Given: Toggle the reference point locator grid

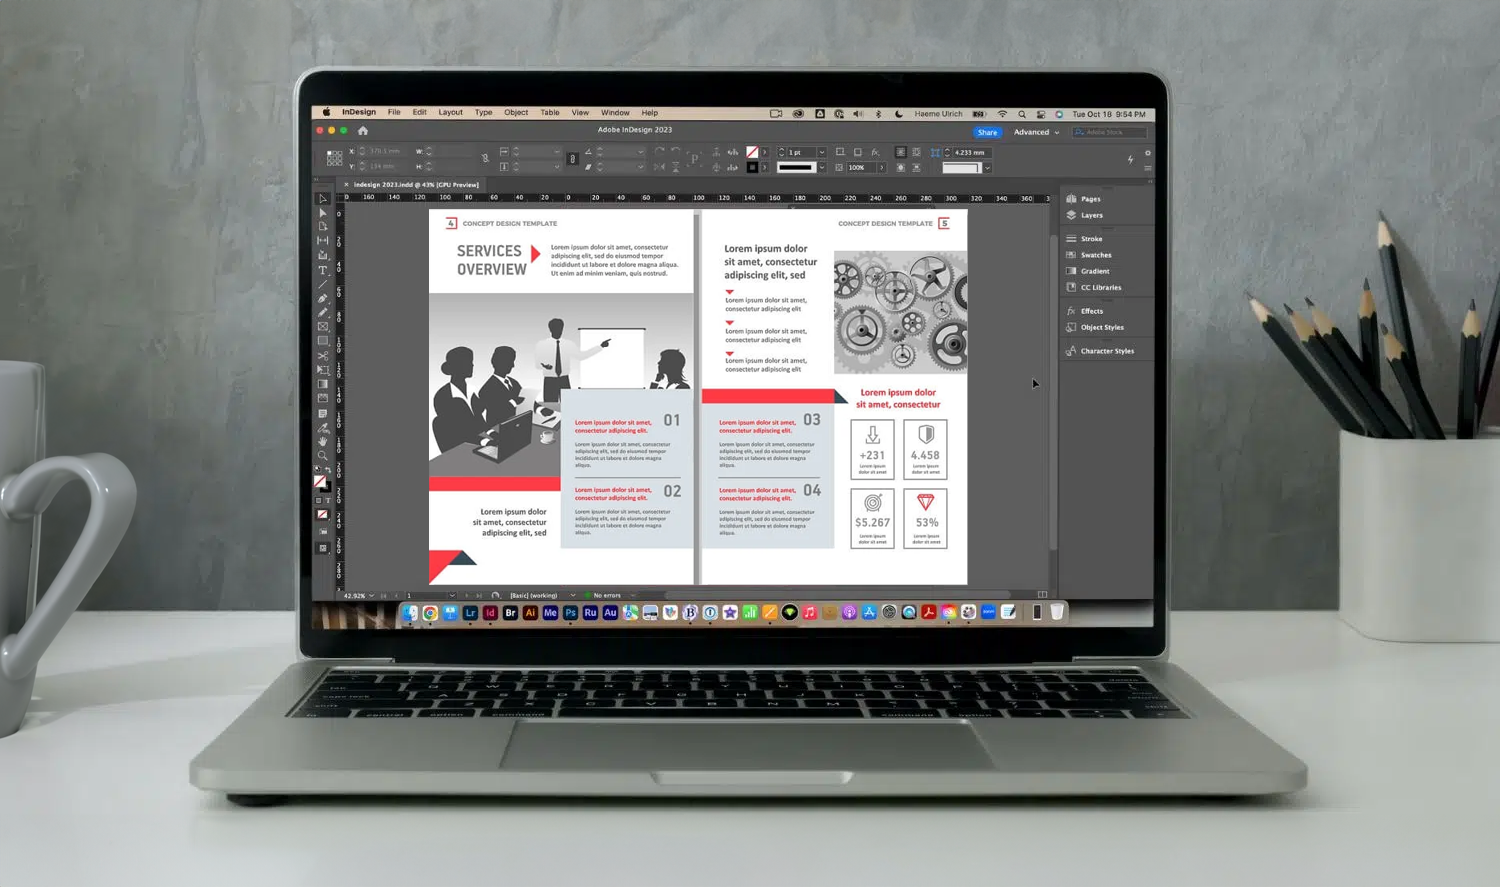Looking at the screenshot, I should click(334, 158).
